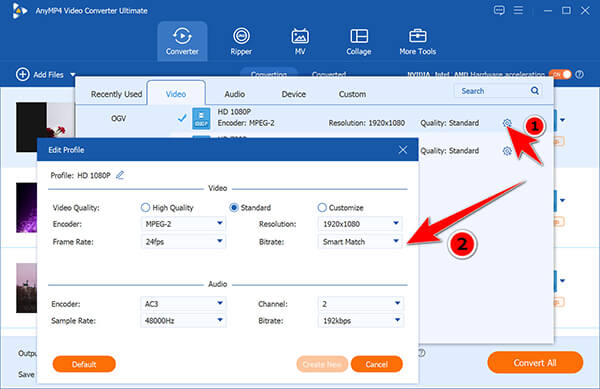Open the Frame Rate 24fps dropdown
Screen dimensions: 600x389
(183, 242)
